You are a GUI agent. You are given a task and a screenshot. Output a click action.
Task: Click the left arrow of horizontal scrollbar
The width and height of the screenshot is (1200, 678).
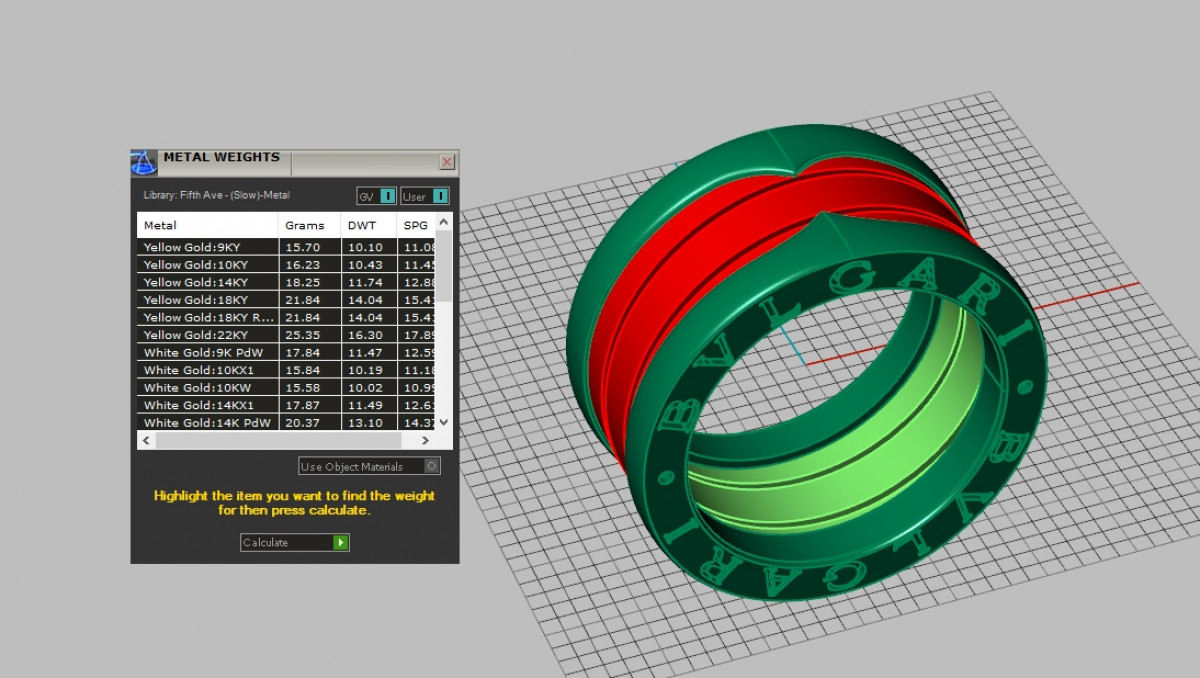click(x=147, y=440)
